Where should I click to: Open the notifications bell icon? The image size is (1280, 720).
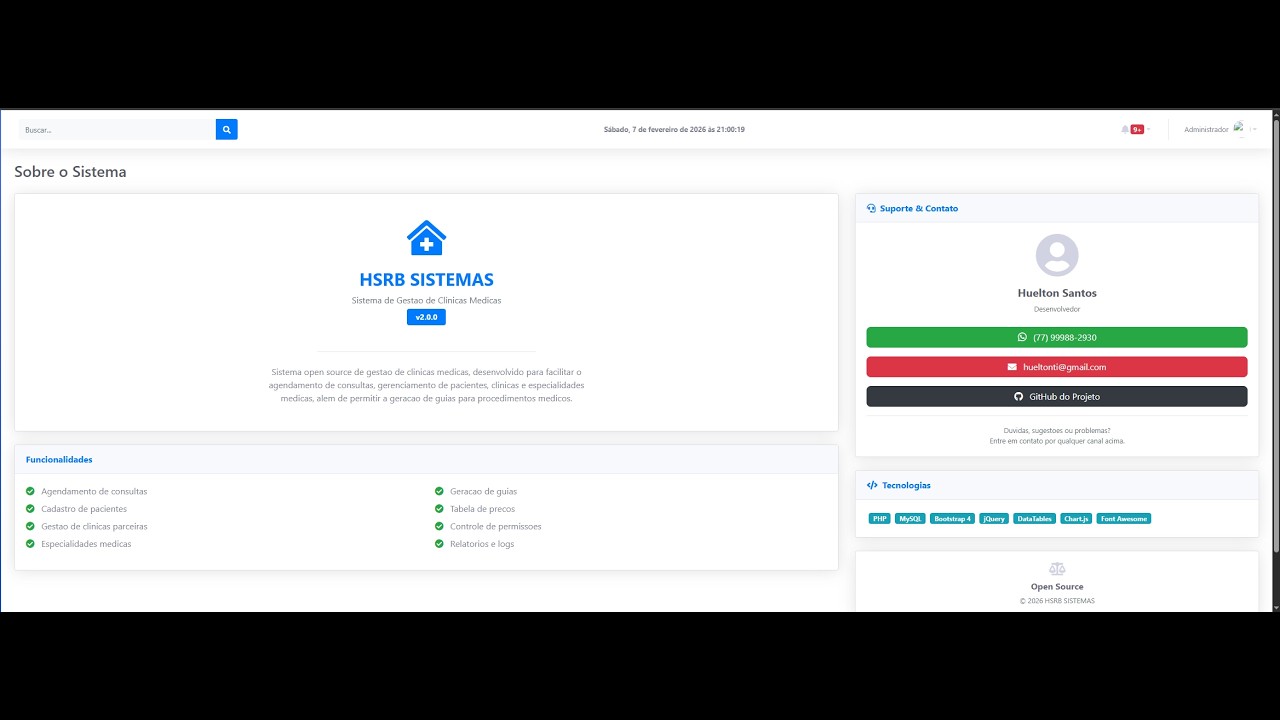point(1125,129)
